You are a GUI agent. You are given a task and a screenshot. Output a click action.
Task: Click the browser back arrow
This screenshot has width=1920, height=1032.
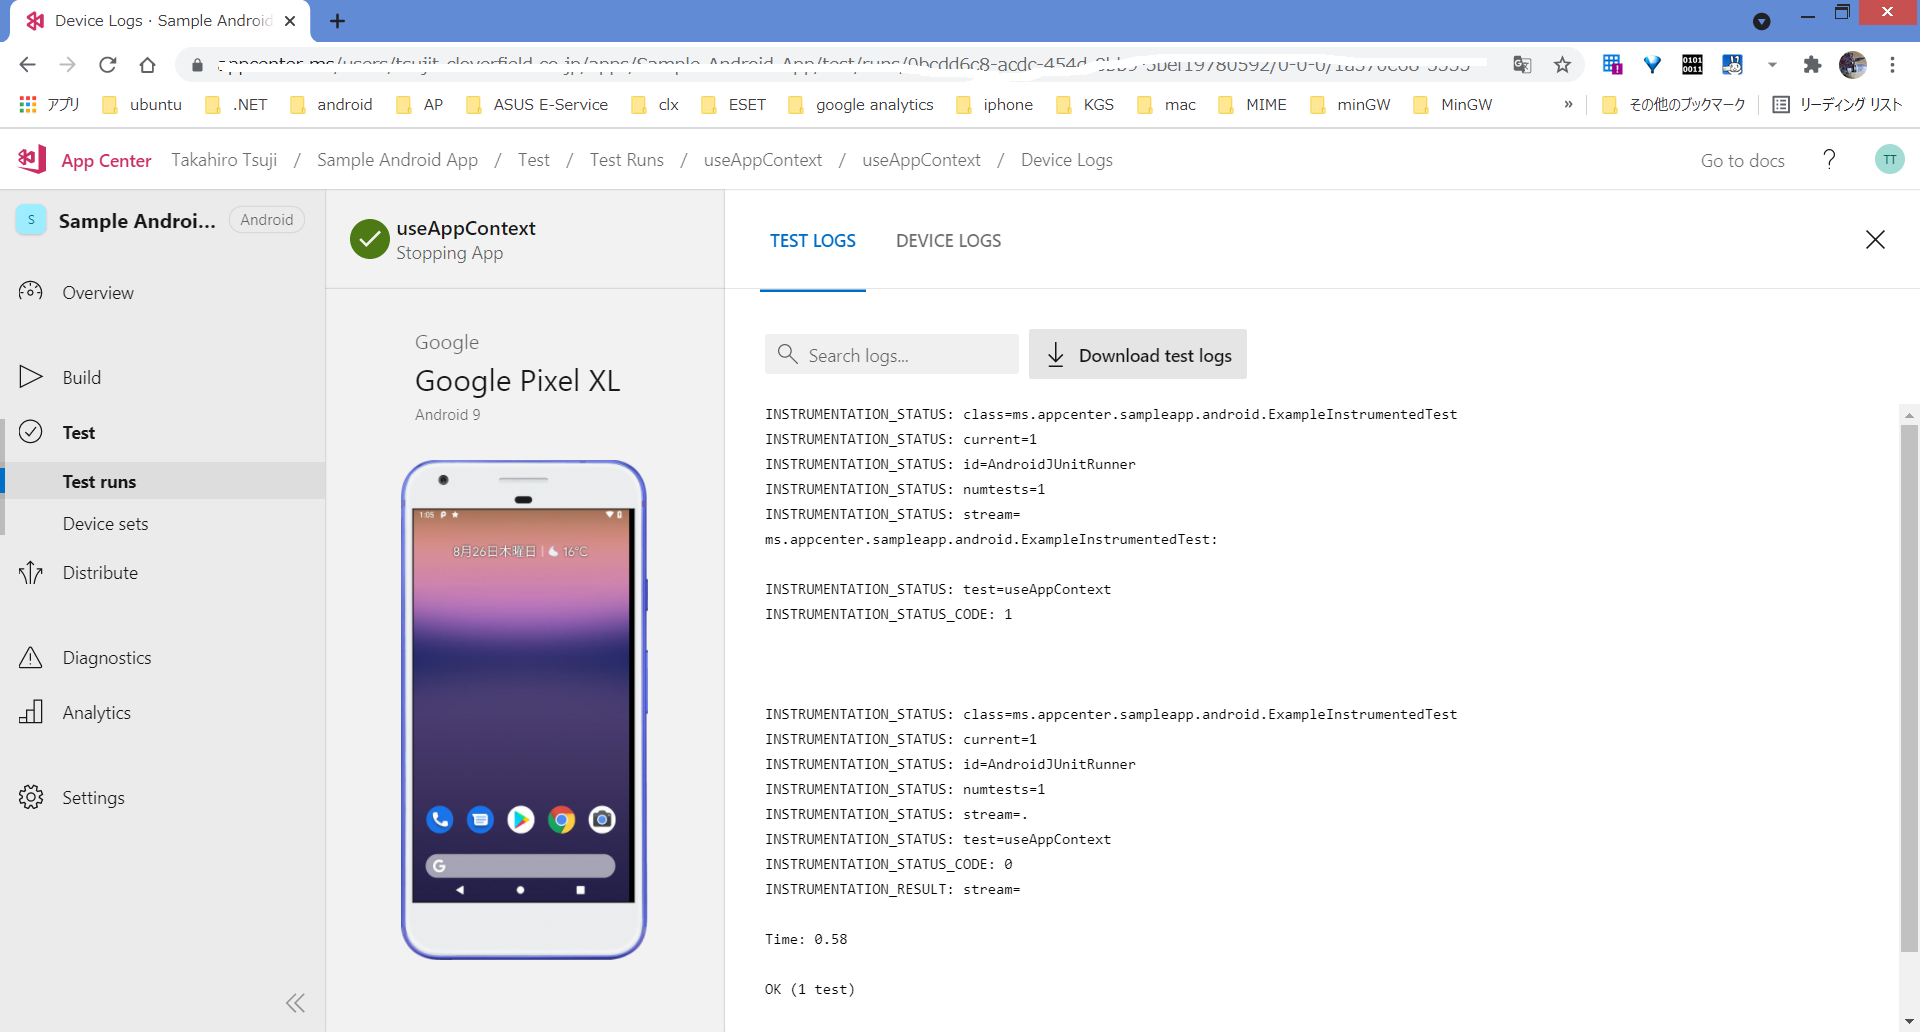click(27, 65)
